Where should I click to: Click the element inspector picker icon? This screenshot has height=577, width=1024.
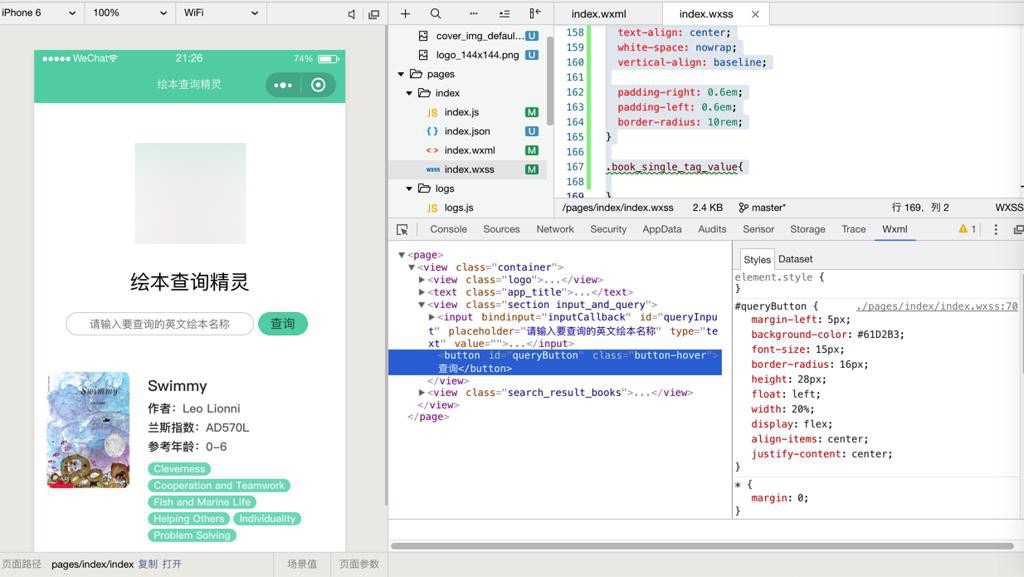[x=402, y=230]
